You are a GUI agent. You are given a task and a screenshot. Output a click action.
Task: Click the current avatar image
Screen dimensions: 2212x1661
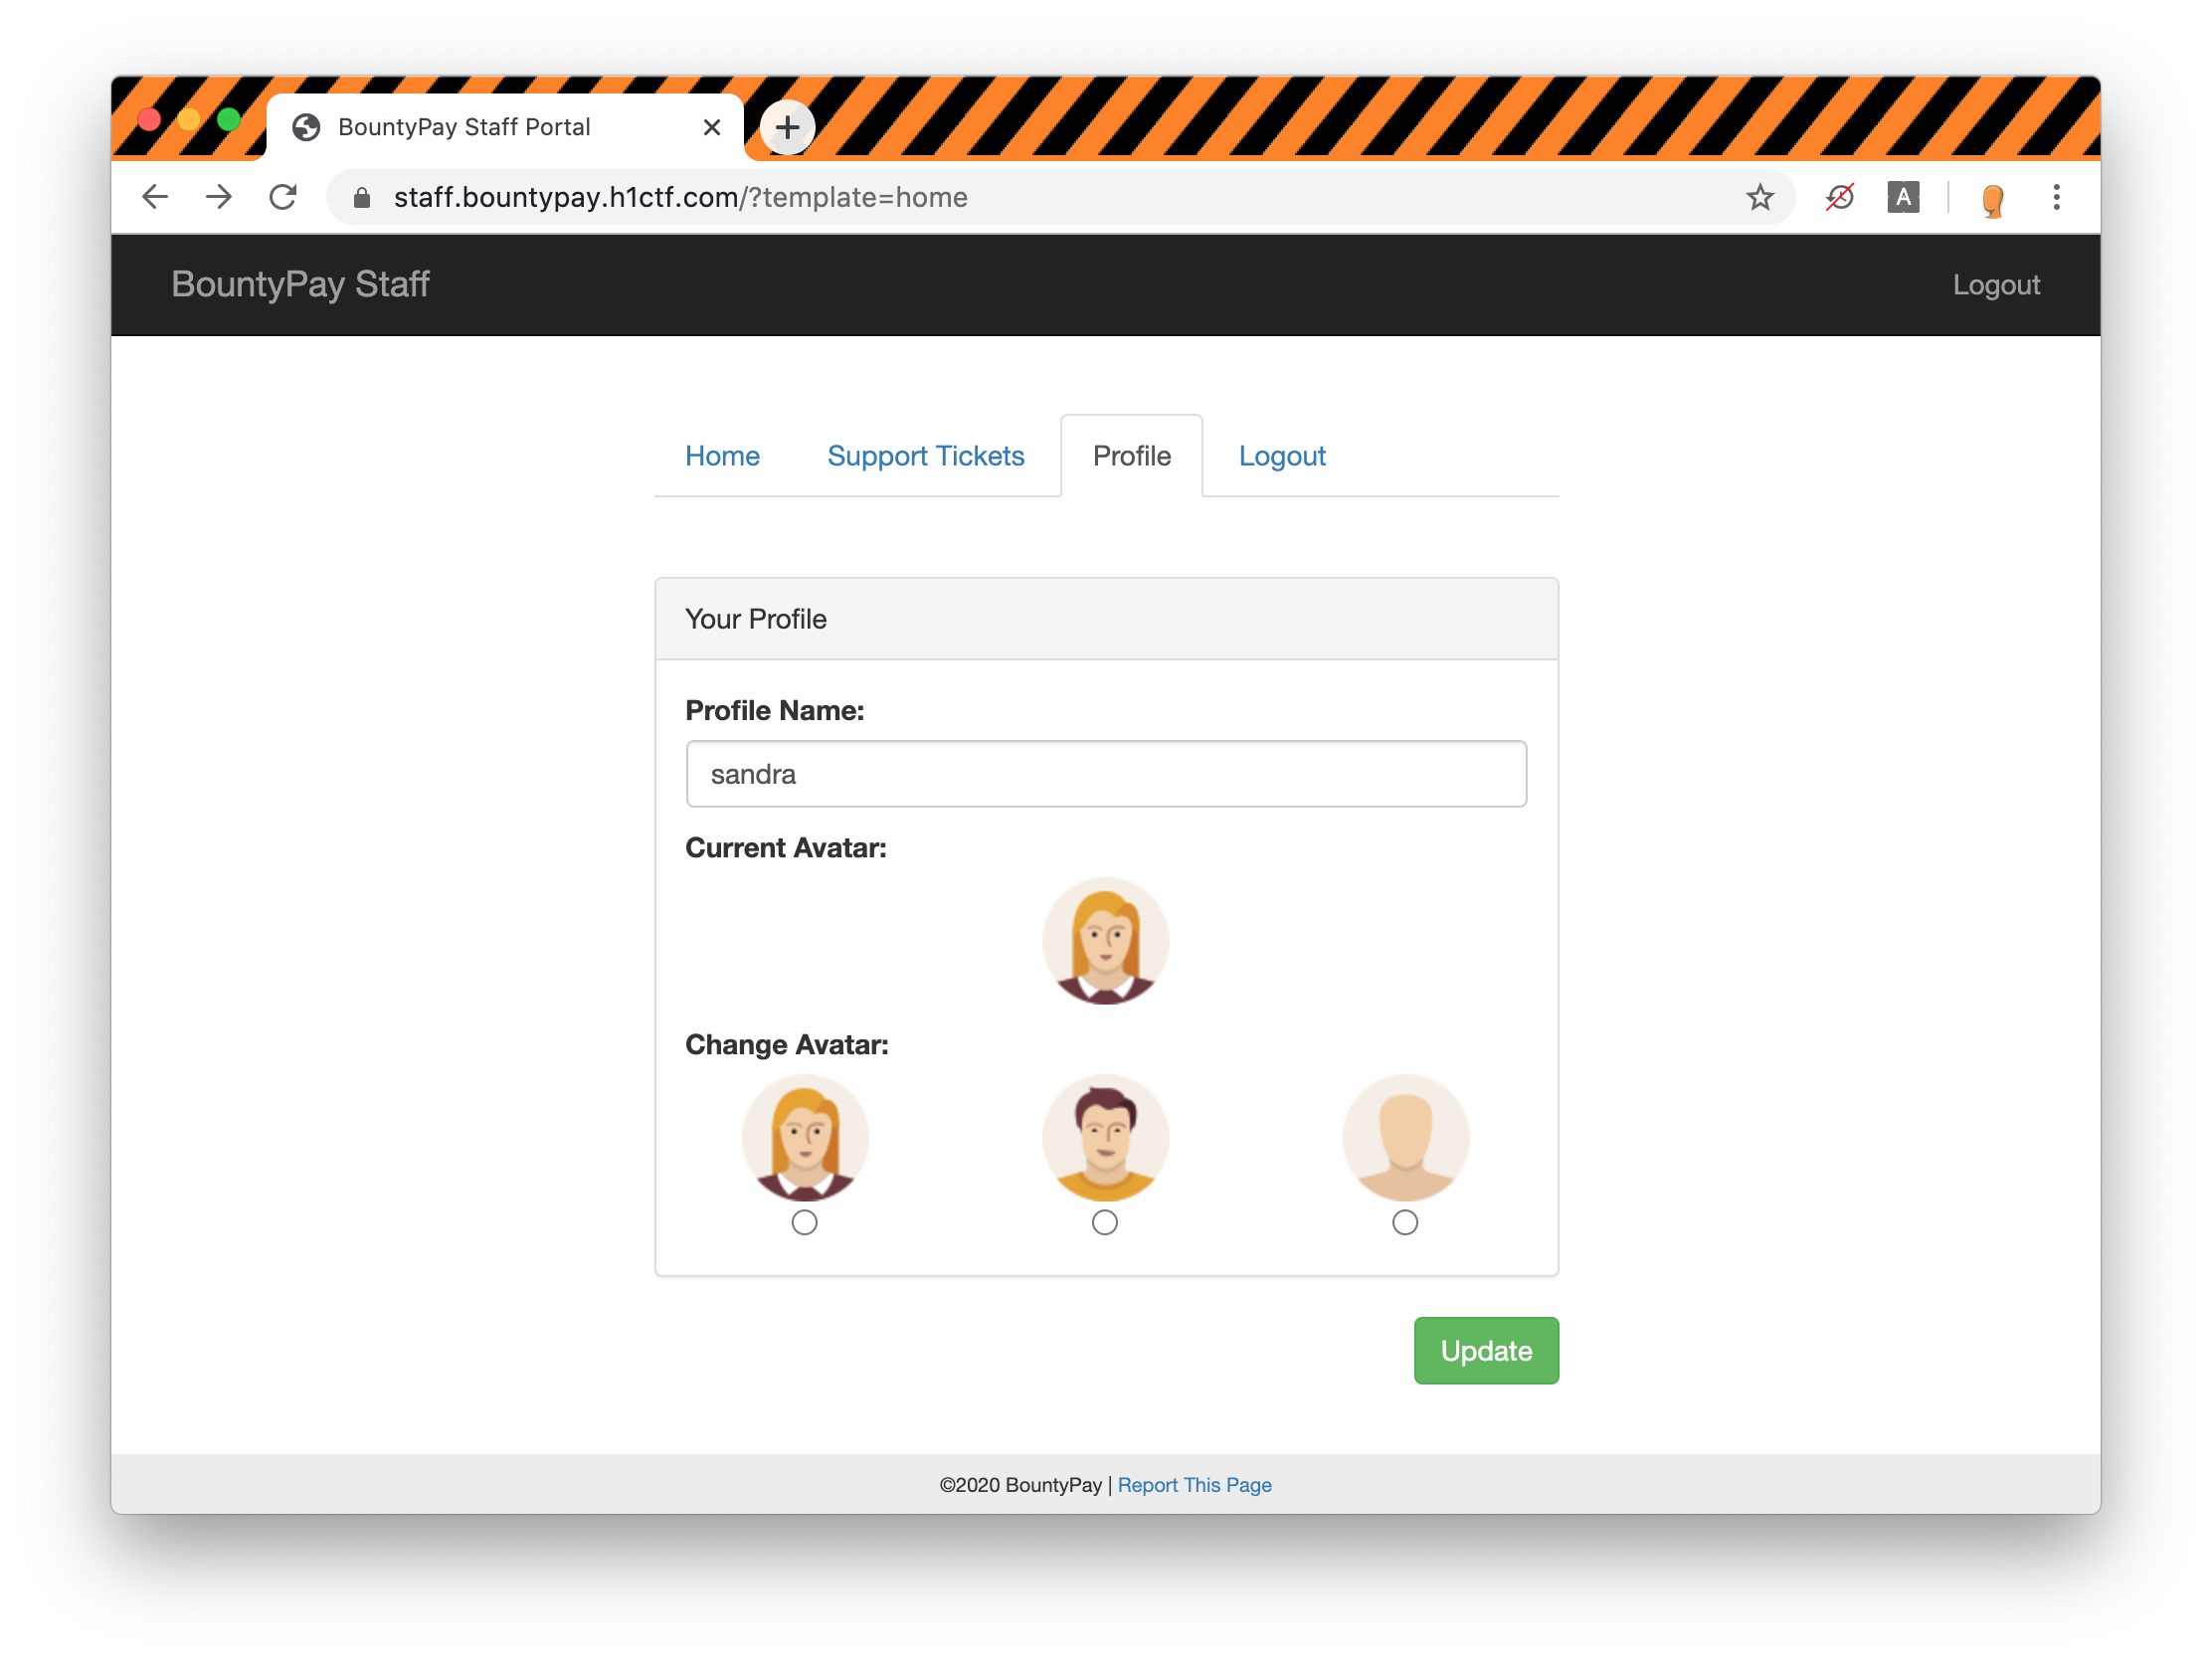tap(1105, 940)
